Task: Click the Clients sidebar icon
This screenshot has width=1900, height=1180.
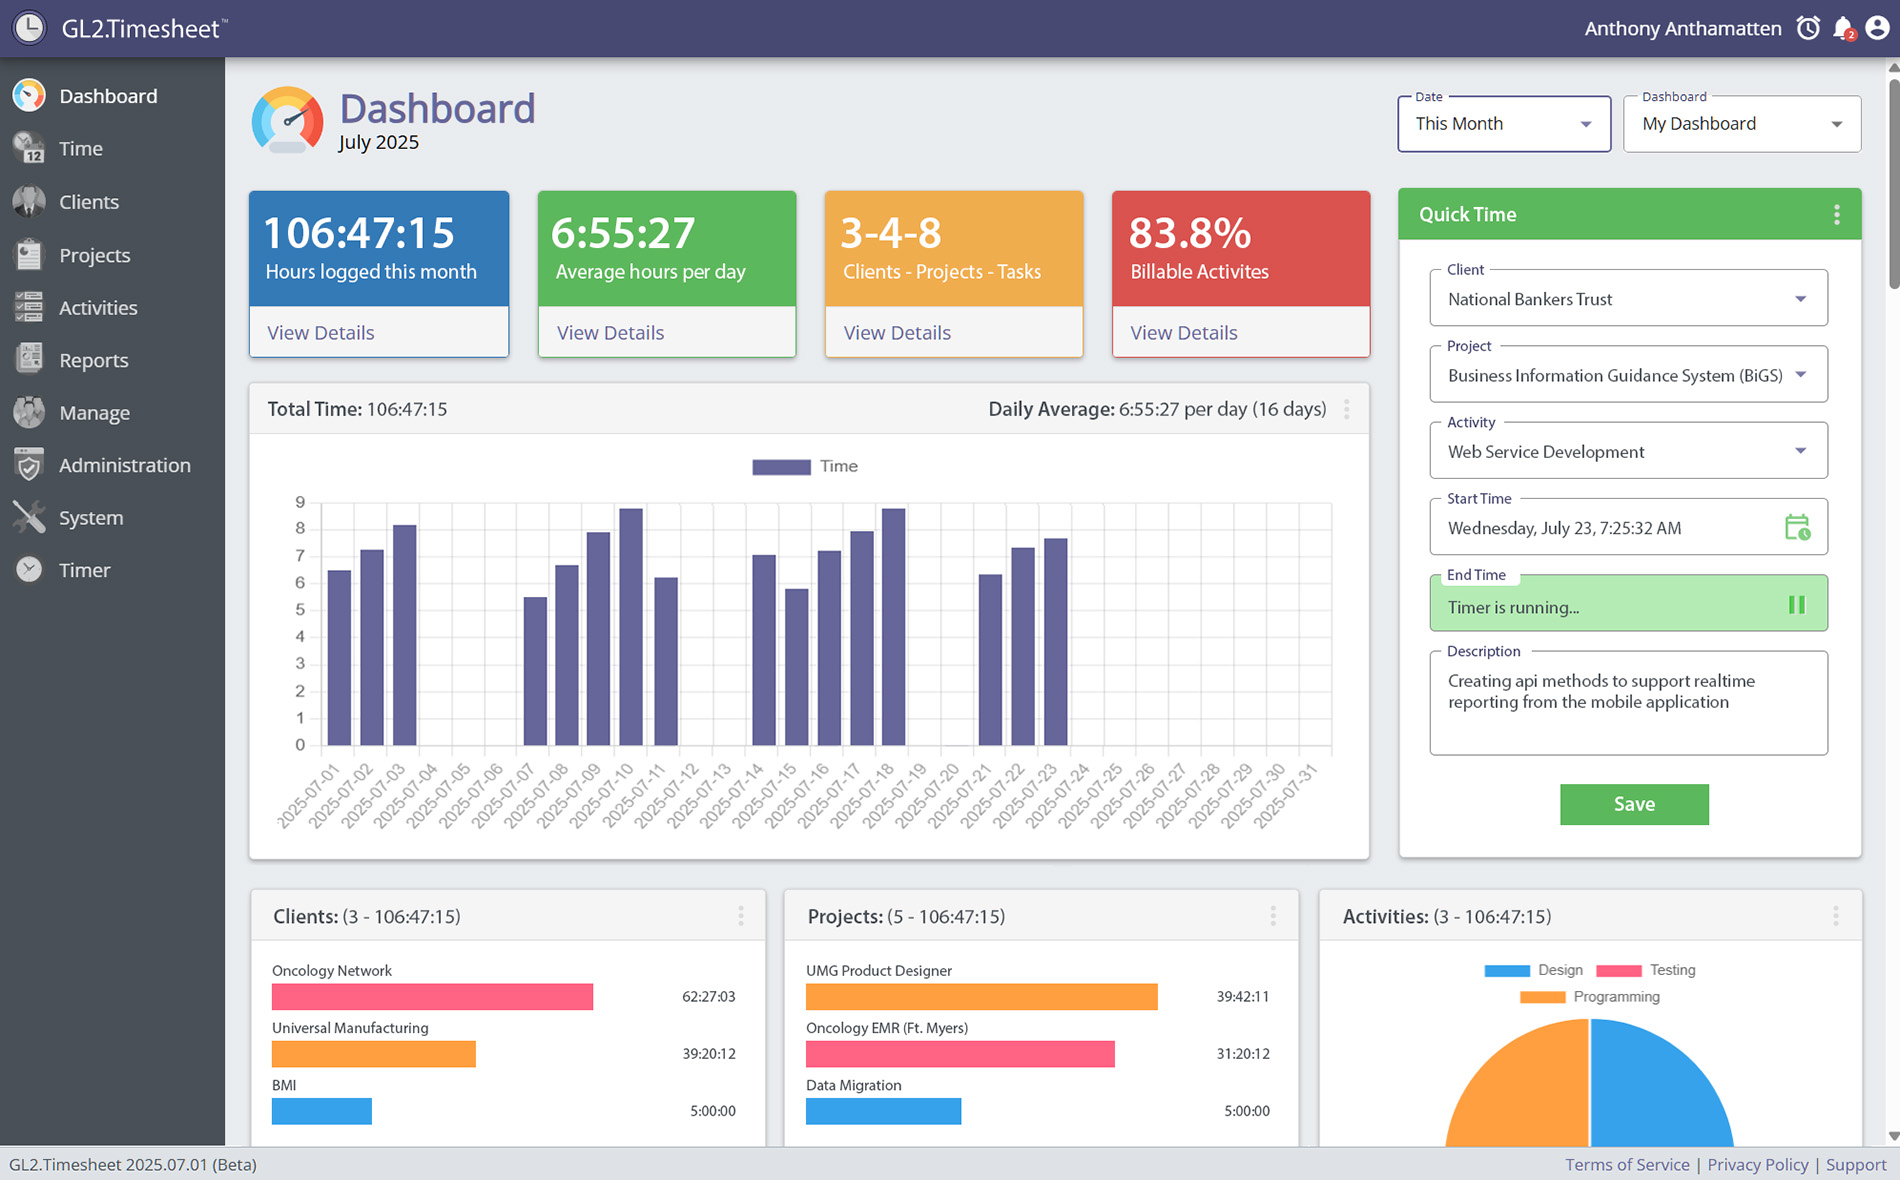Action: 29,201
